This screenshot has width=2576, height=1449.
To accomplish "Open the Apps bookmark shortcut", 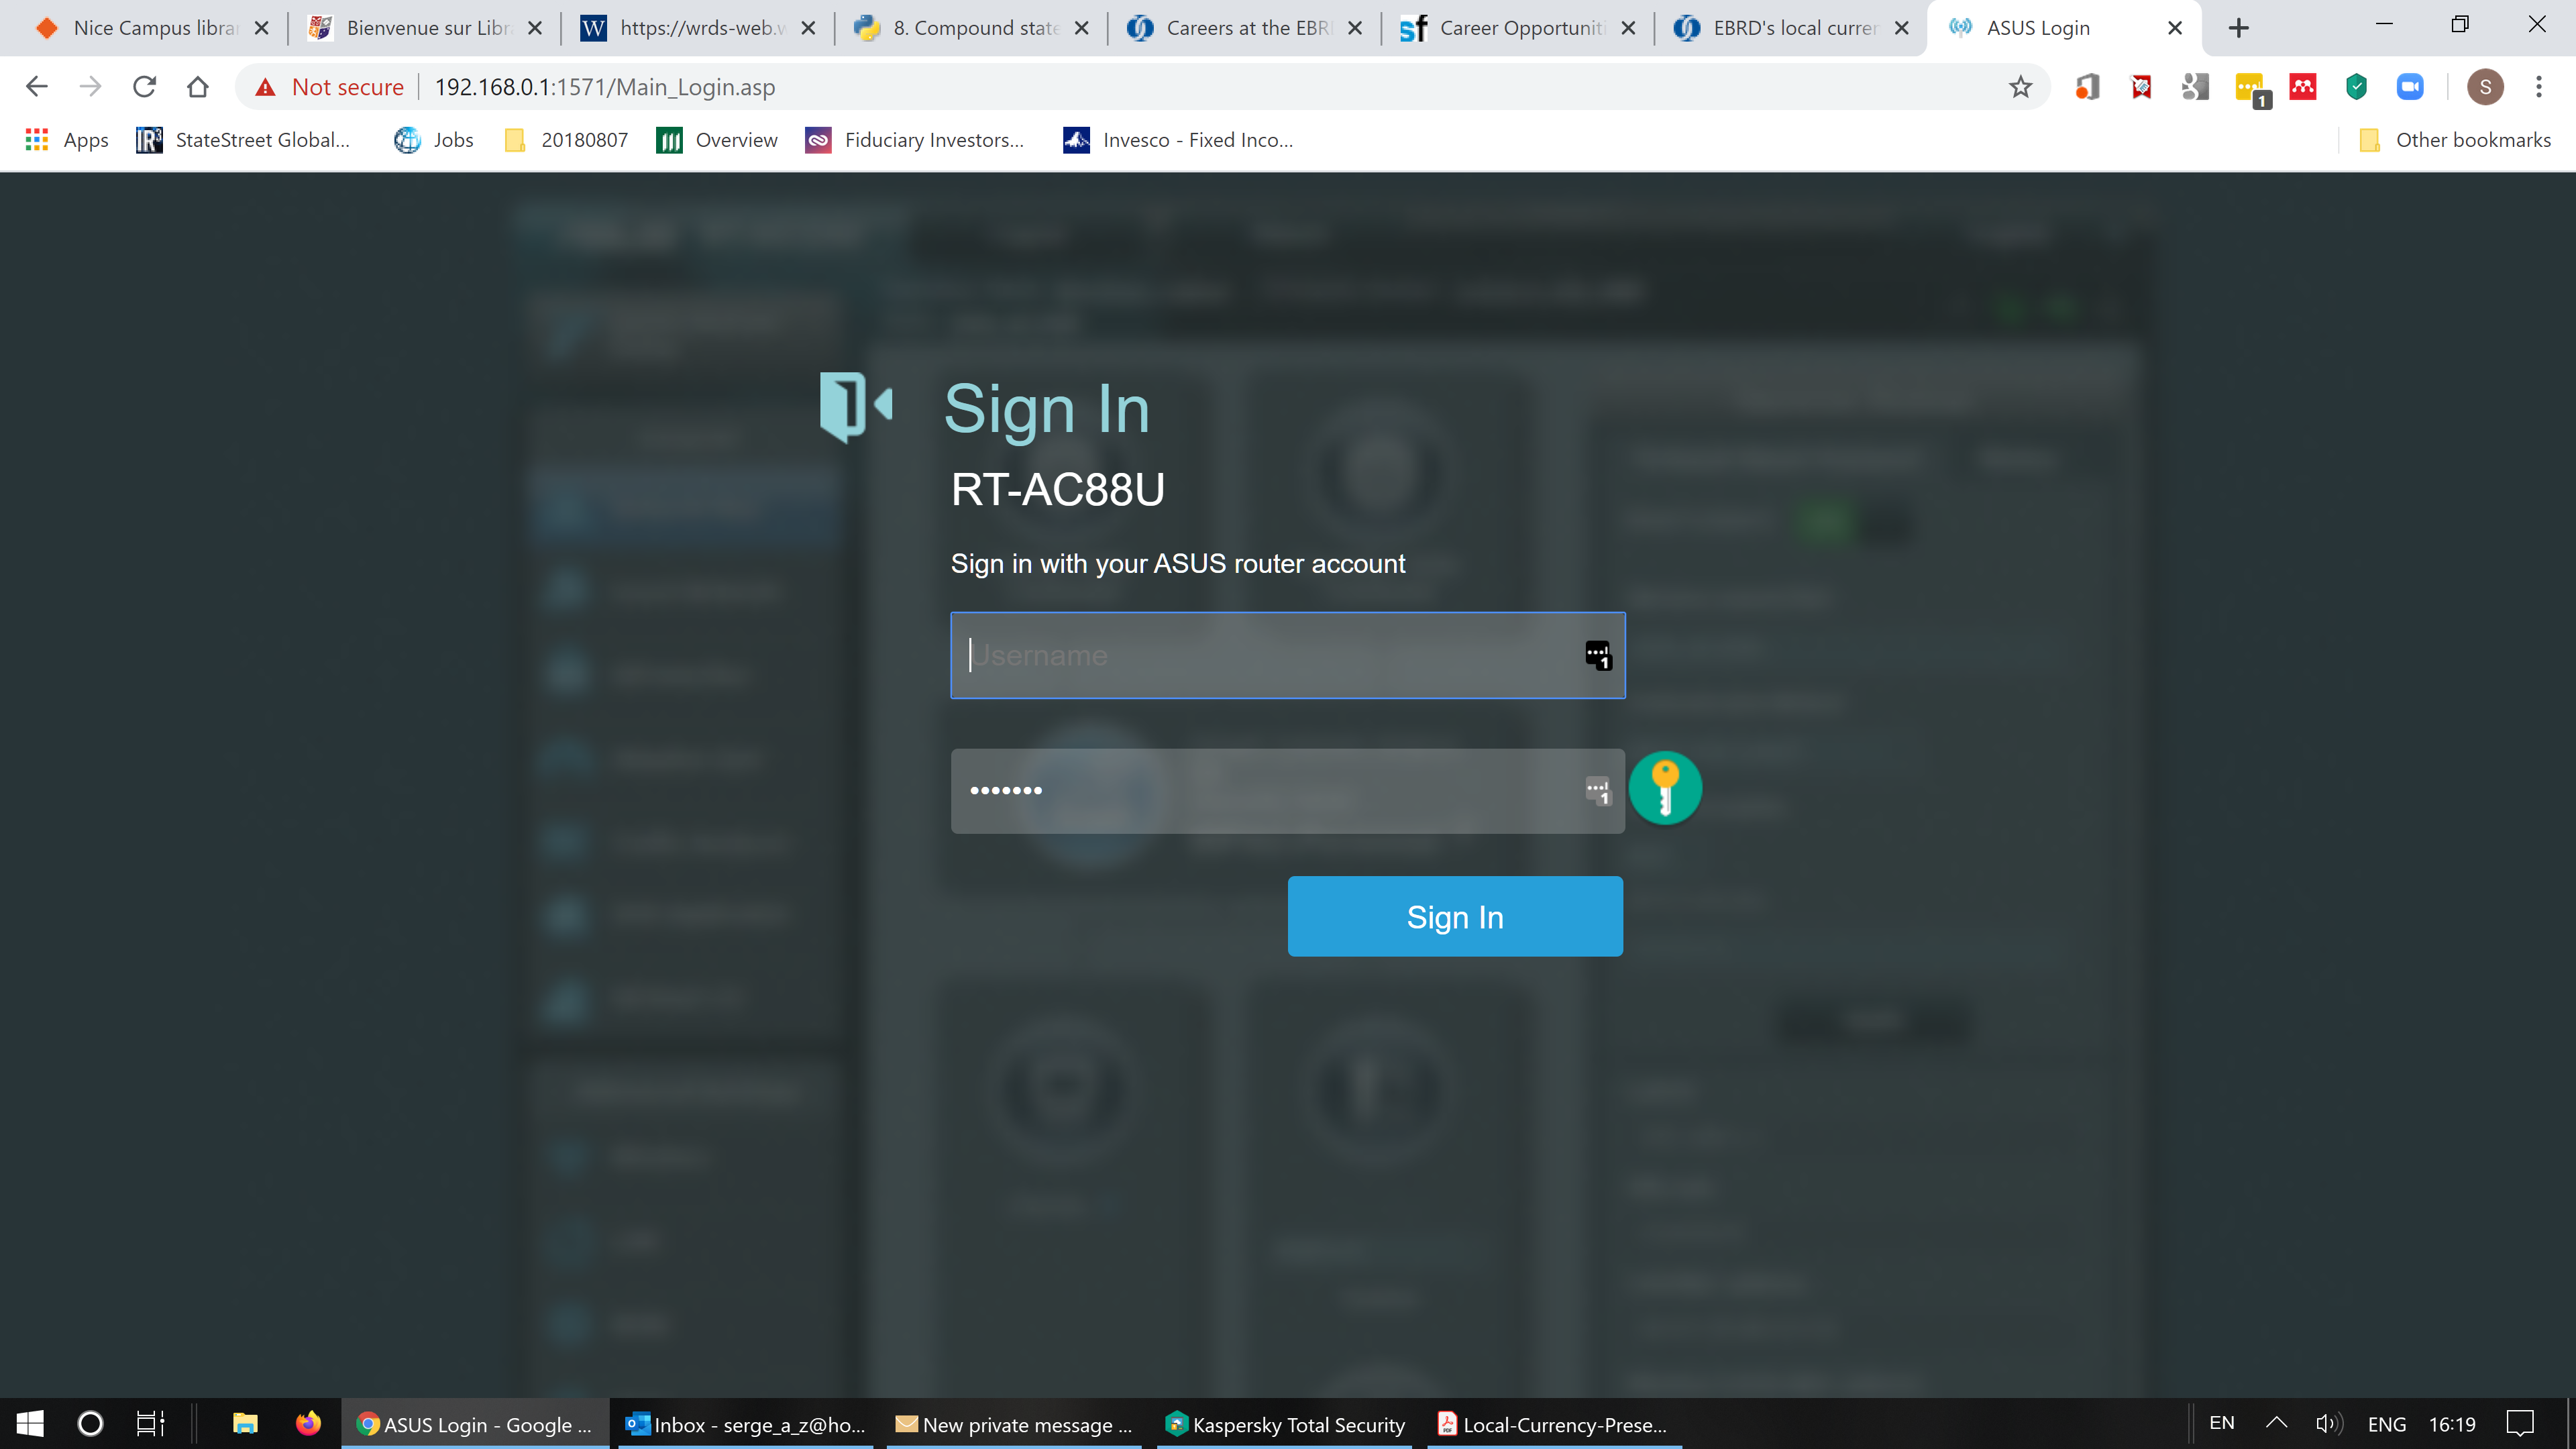I will (67, 140).
